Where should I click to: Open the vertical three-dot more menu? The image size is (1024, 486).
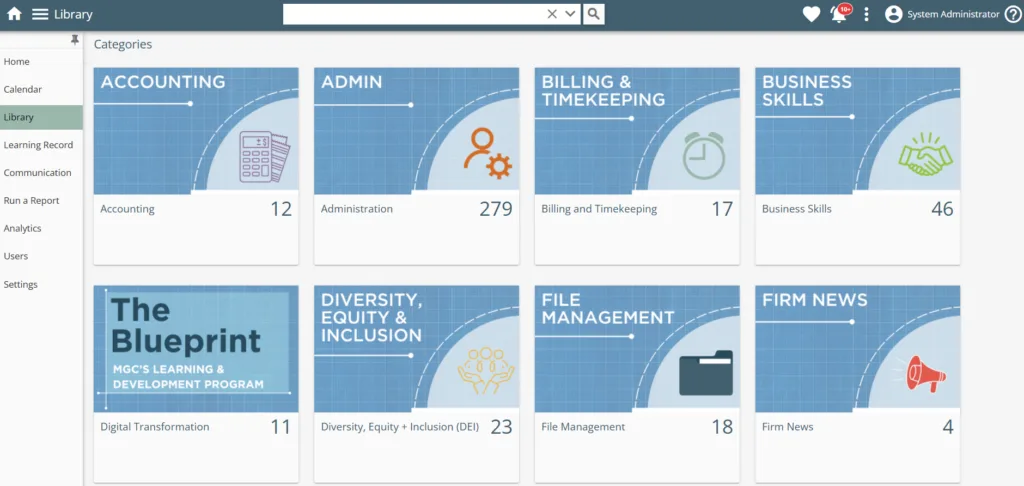pos(867,14)
